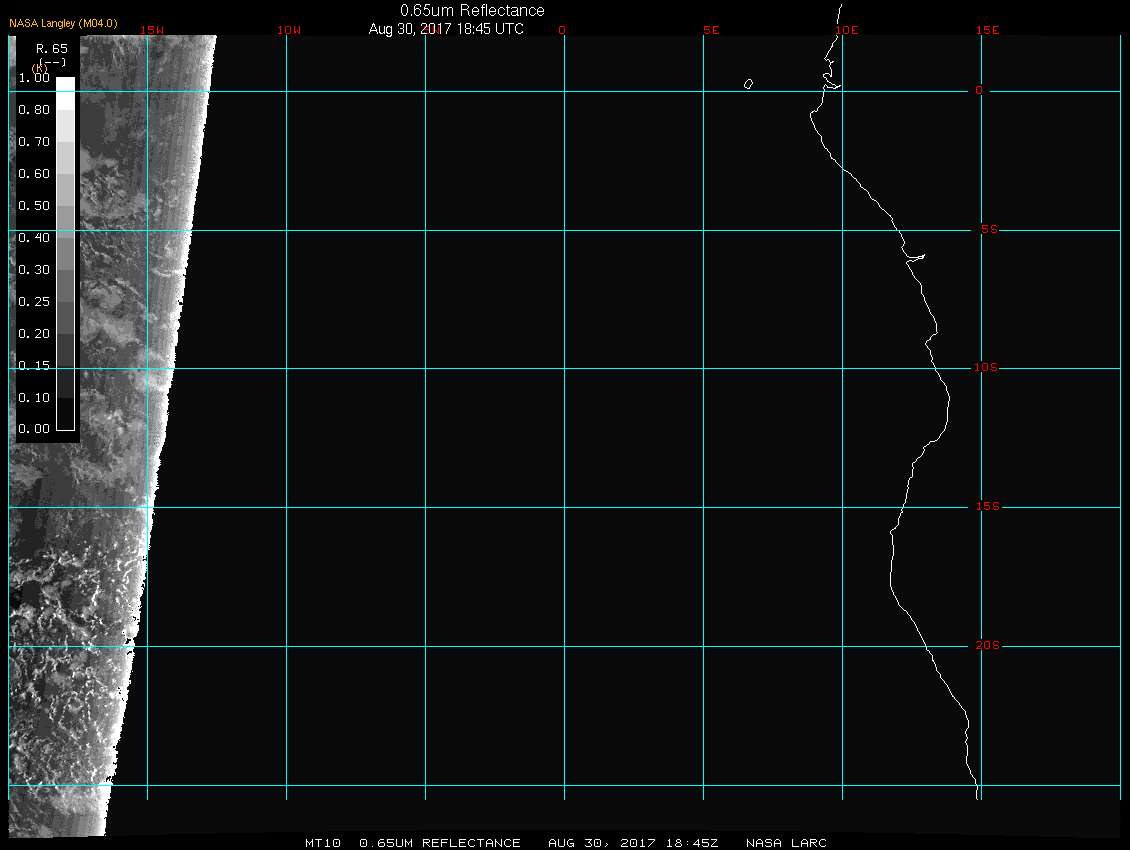The width and height of the screenshot is (1130, 850).
Task: Click the 0.00 level at colorbar bottom
Action: (x=34, y=429)
